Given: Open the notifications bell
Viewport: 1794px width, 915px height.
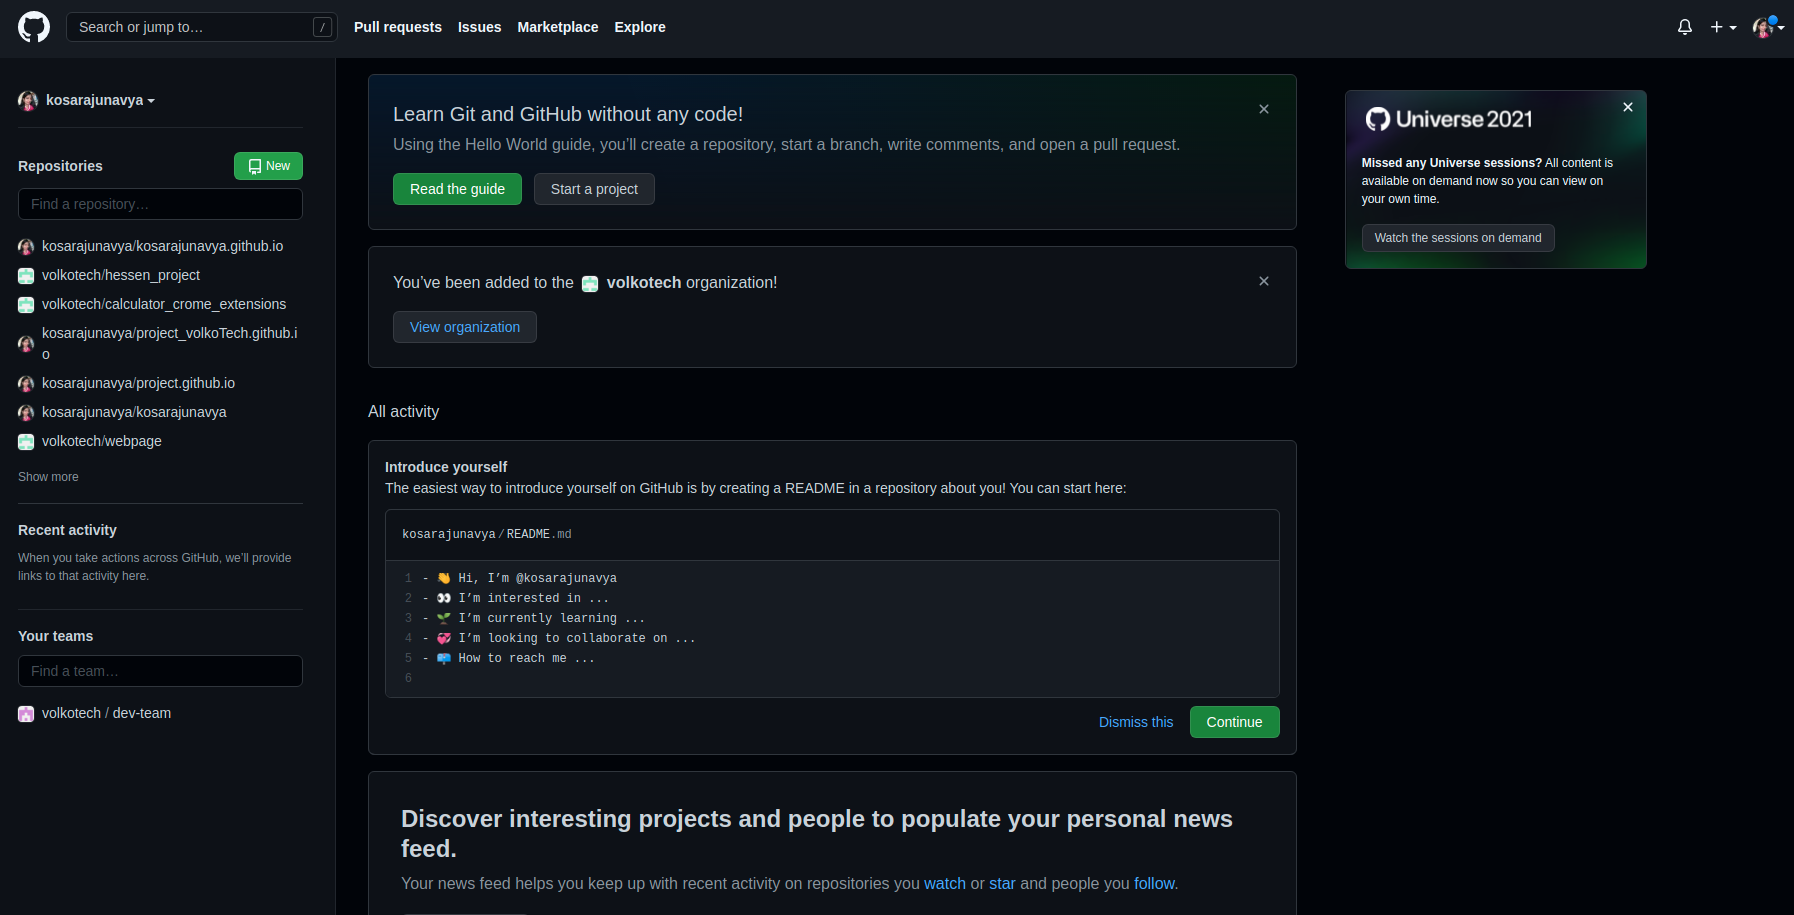Looking at the screenshot, I should [x=1685, y=27].
